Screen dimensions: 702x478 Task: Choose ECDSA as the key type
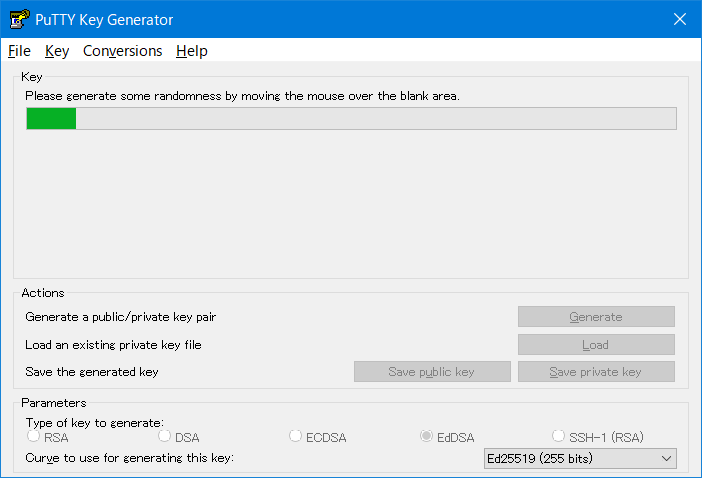pos(296,436)
